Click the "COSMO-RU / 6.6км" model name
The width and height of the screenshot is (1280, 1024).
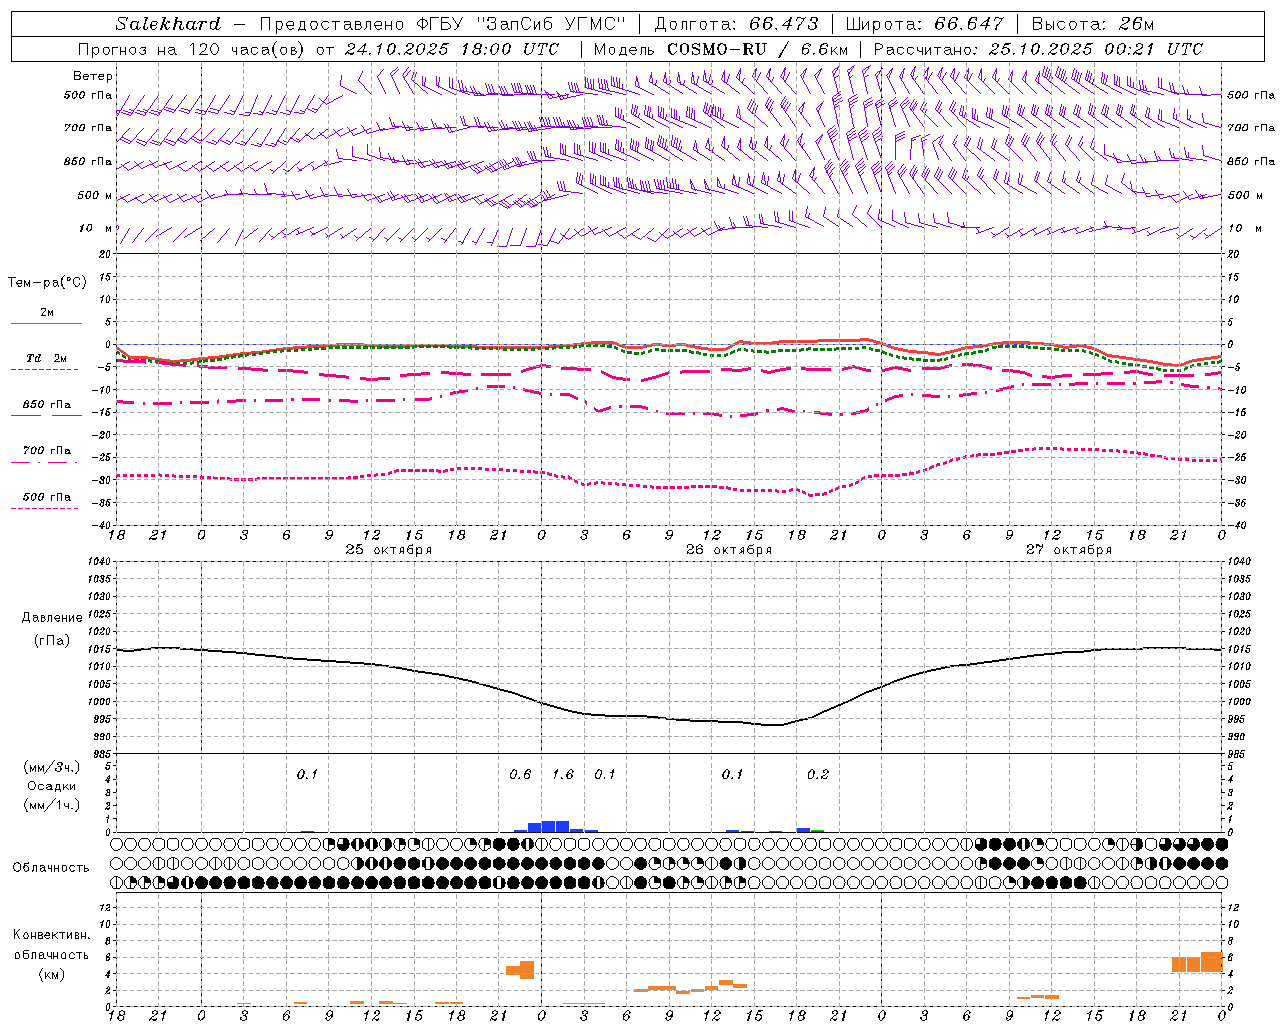(x=757, y=49)
